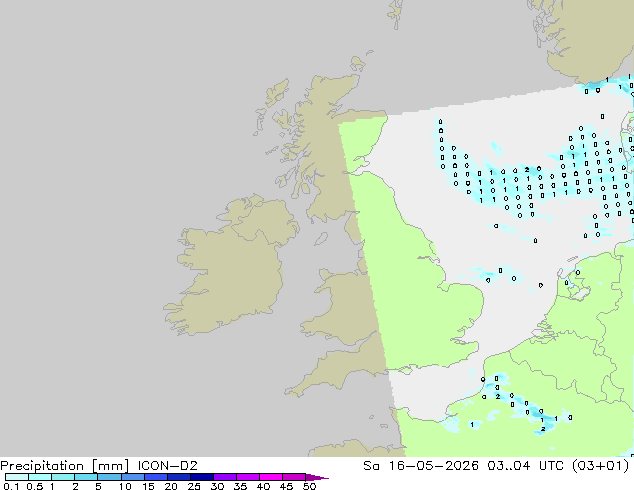The width and height of the screenshot is (634, 490).
Task: Click the 'Sa 16-05-2026' date text
Action: coord(421,466)
